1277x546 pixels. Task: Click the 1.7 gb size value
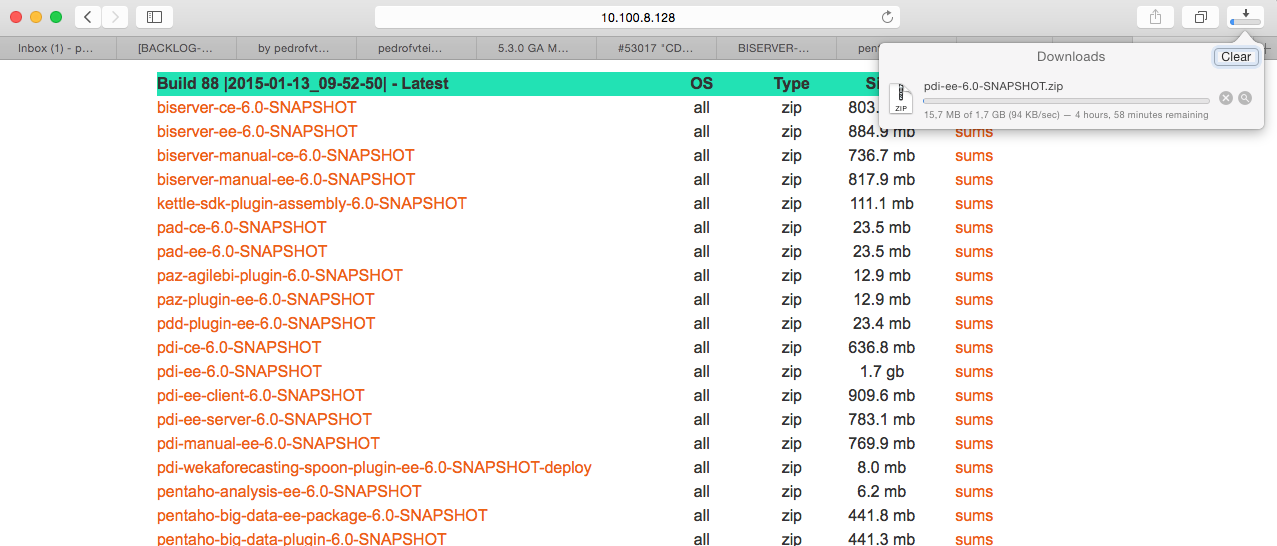(882, 371)
